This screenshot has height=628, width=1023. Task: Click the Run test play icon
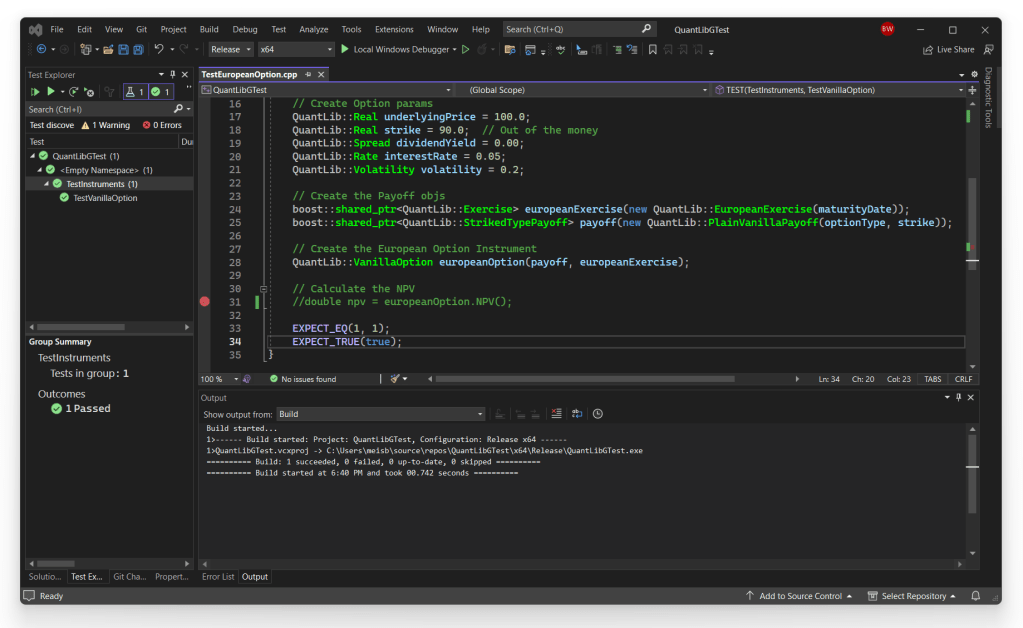point(50,92)
